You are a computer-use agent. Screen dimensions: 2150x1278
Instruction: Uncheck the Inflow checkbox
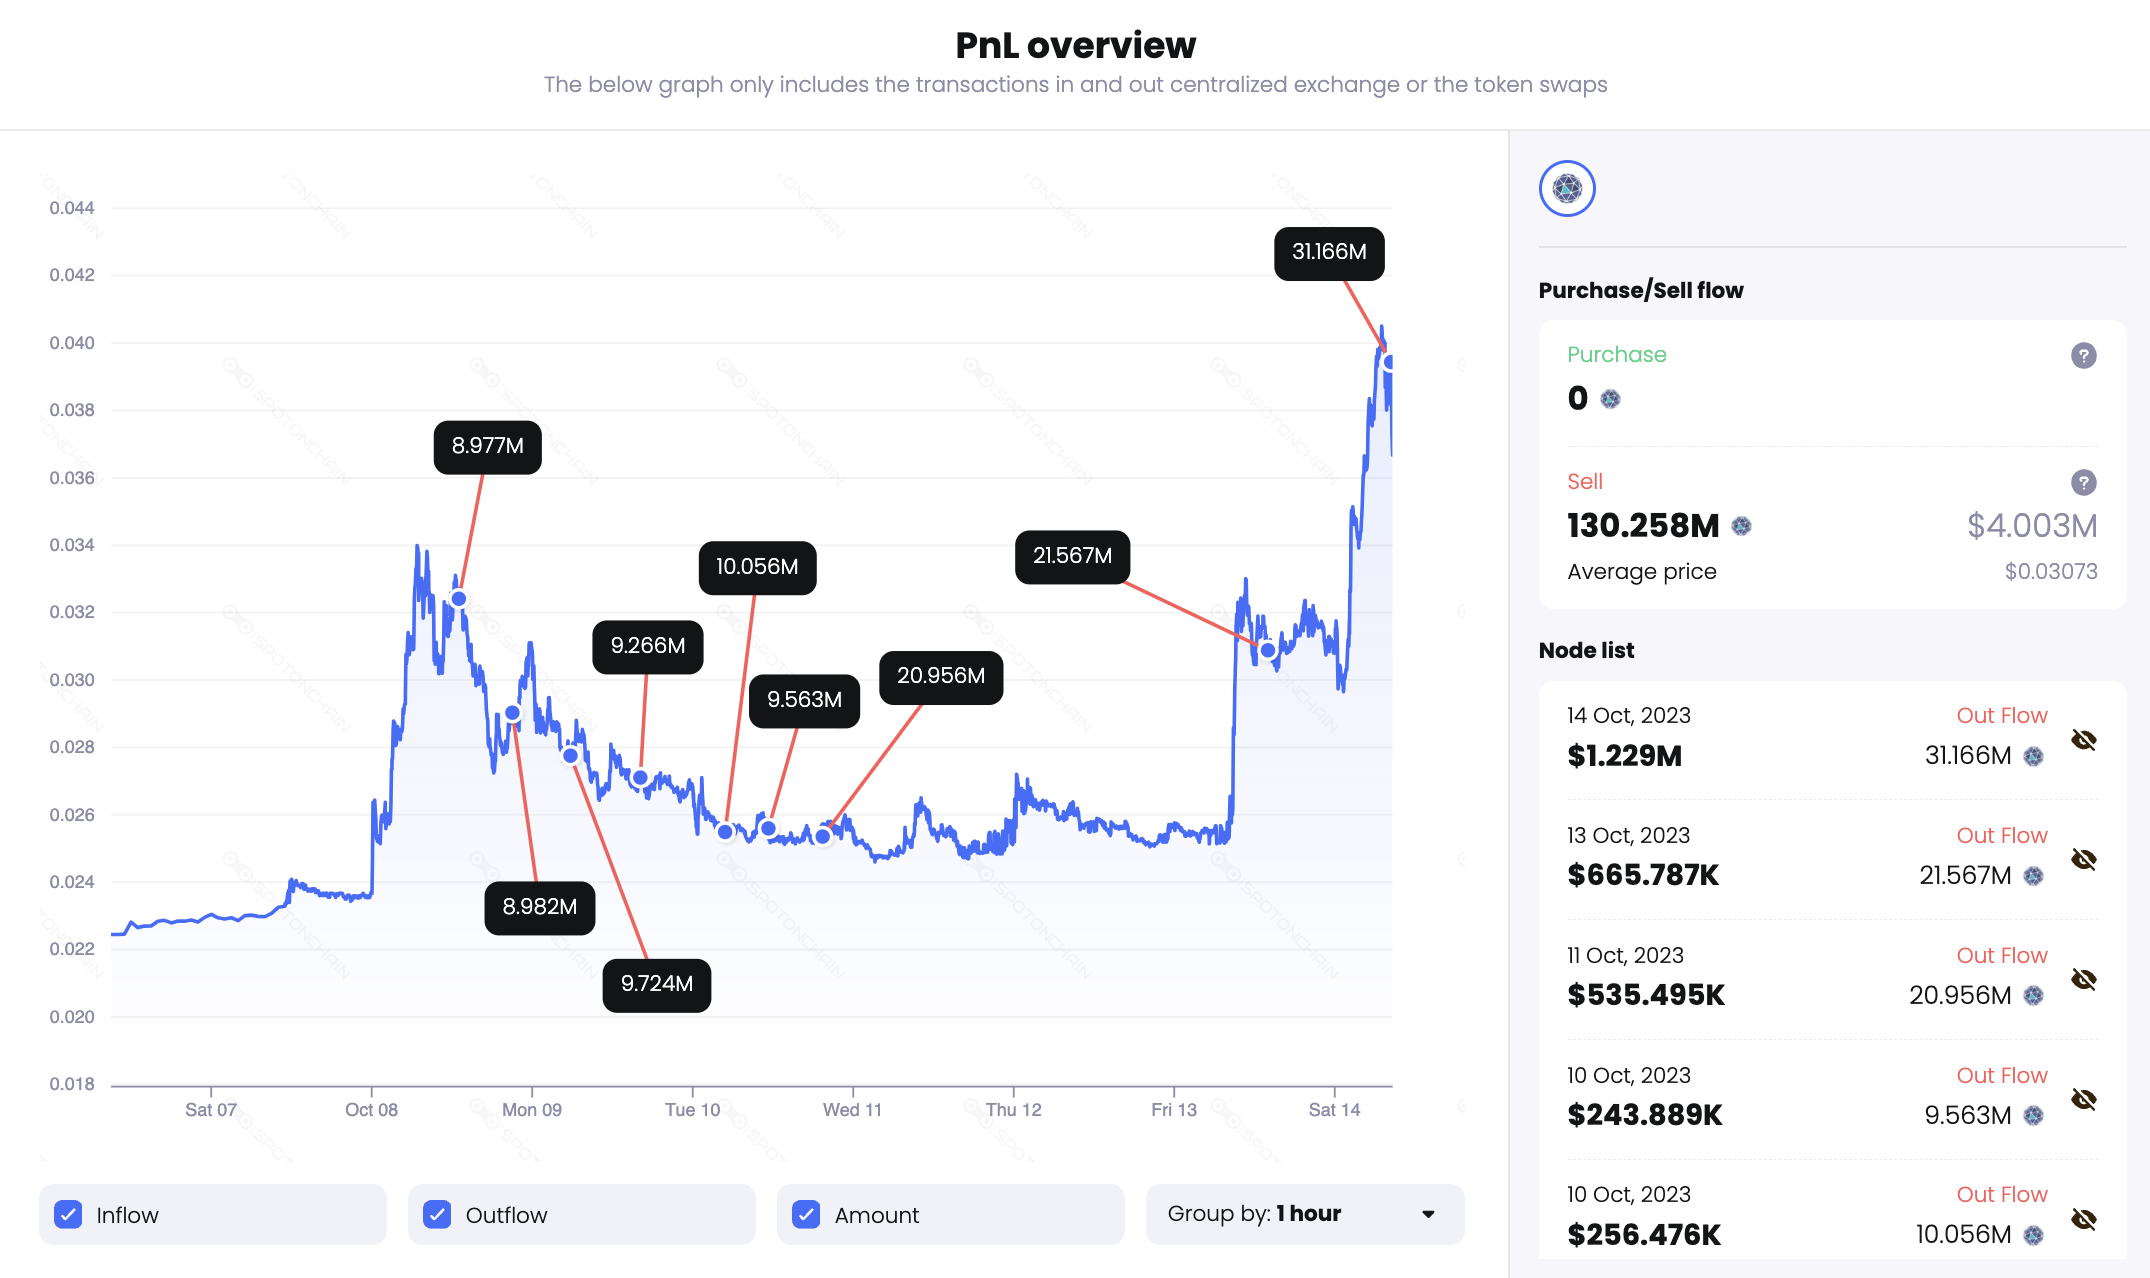69,1214
